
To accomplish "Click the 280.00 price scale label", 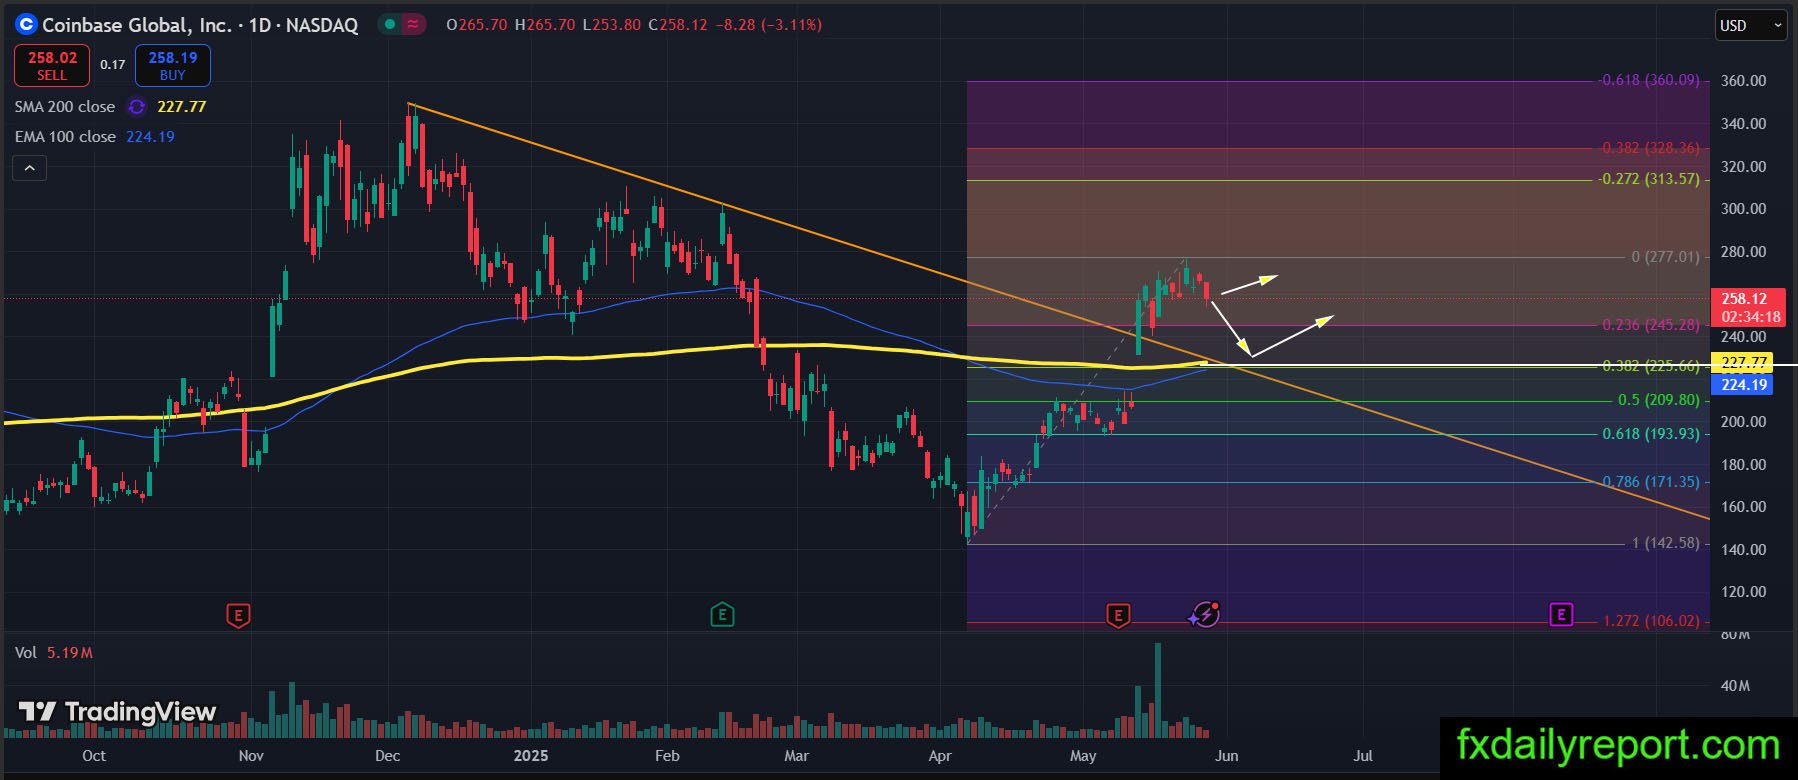I will pyautogui.click(x=1743, y=252).
